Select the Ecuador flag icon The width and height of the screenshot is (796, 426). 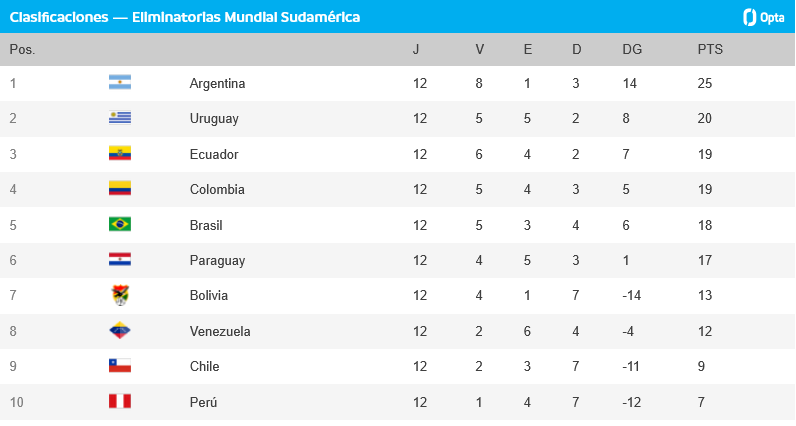[x=120, y=153]
